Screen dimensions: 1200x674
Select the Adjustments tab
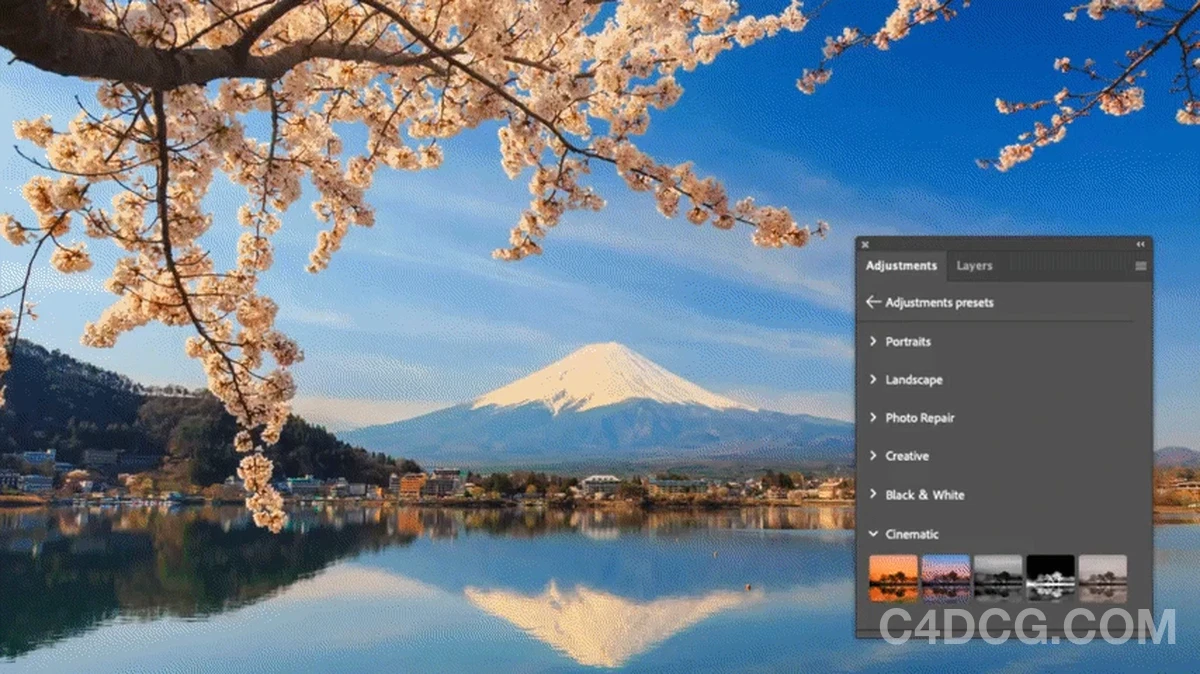pos(901,266)
